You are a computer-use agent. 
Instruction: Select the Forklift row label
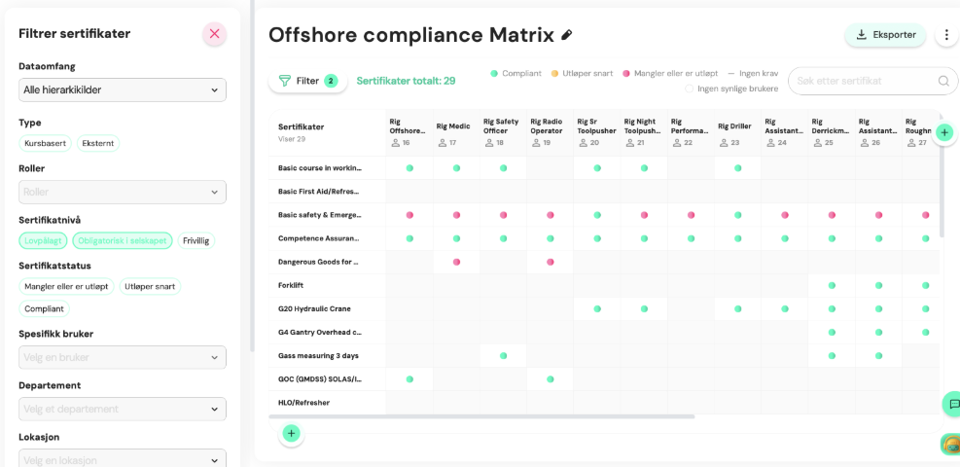tap(291, 285)
